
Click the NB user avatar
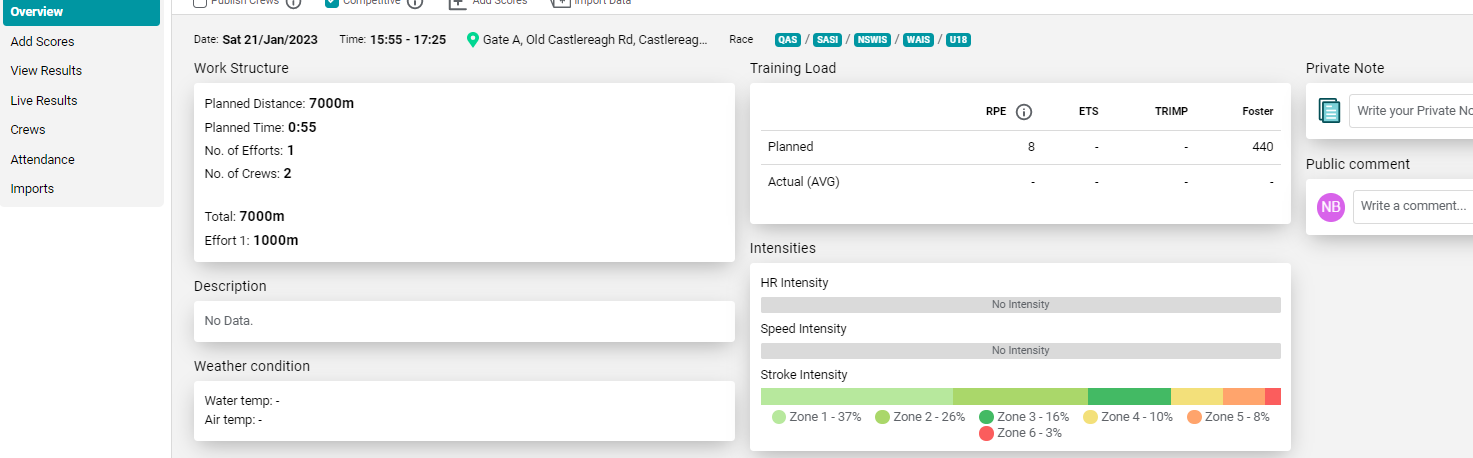click(x=1331, y=207)
